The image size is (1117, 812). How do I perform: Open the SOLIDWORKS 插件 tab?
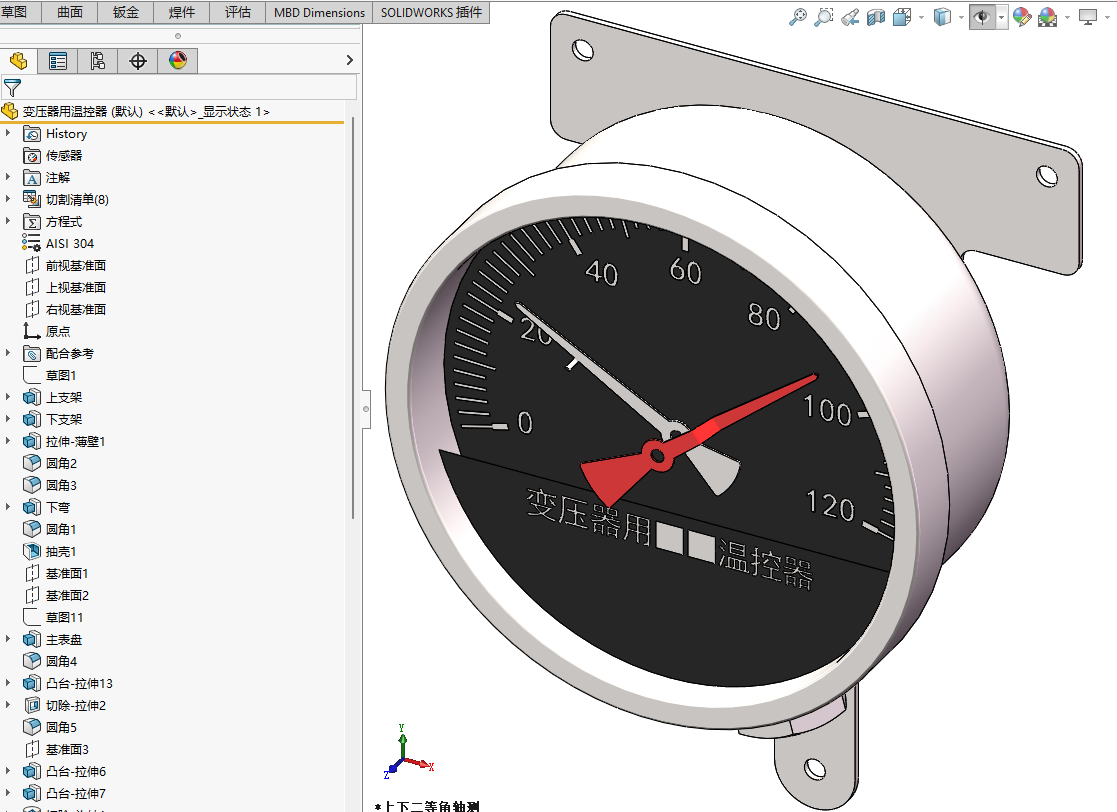431,12
